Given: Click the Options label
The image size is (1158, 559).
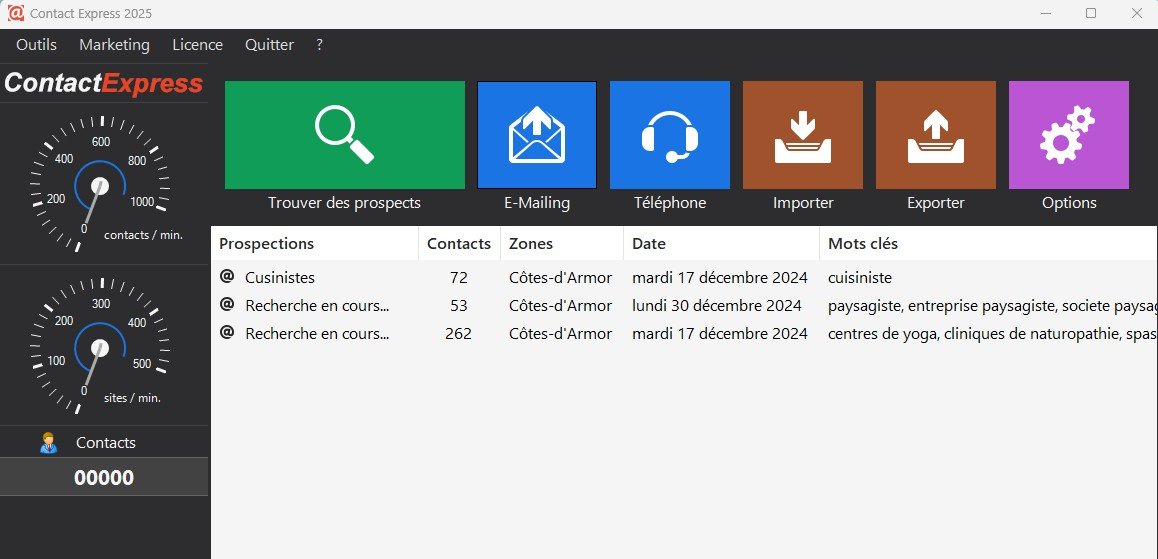Looking at the screenshot, I should 1069,202.
